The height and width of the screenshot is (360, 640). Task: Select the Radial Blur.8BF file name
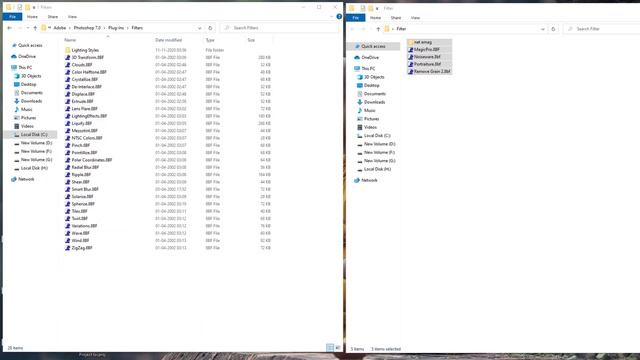click(x=85, y=167)
